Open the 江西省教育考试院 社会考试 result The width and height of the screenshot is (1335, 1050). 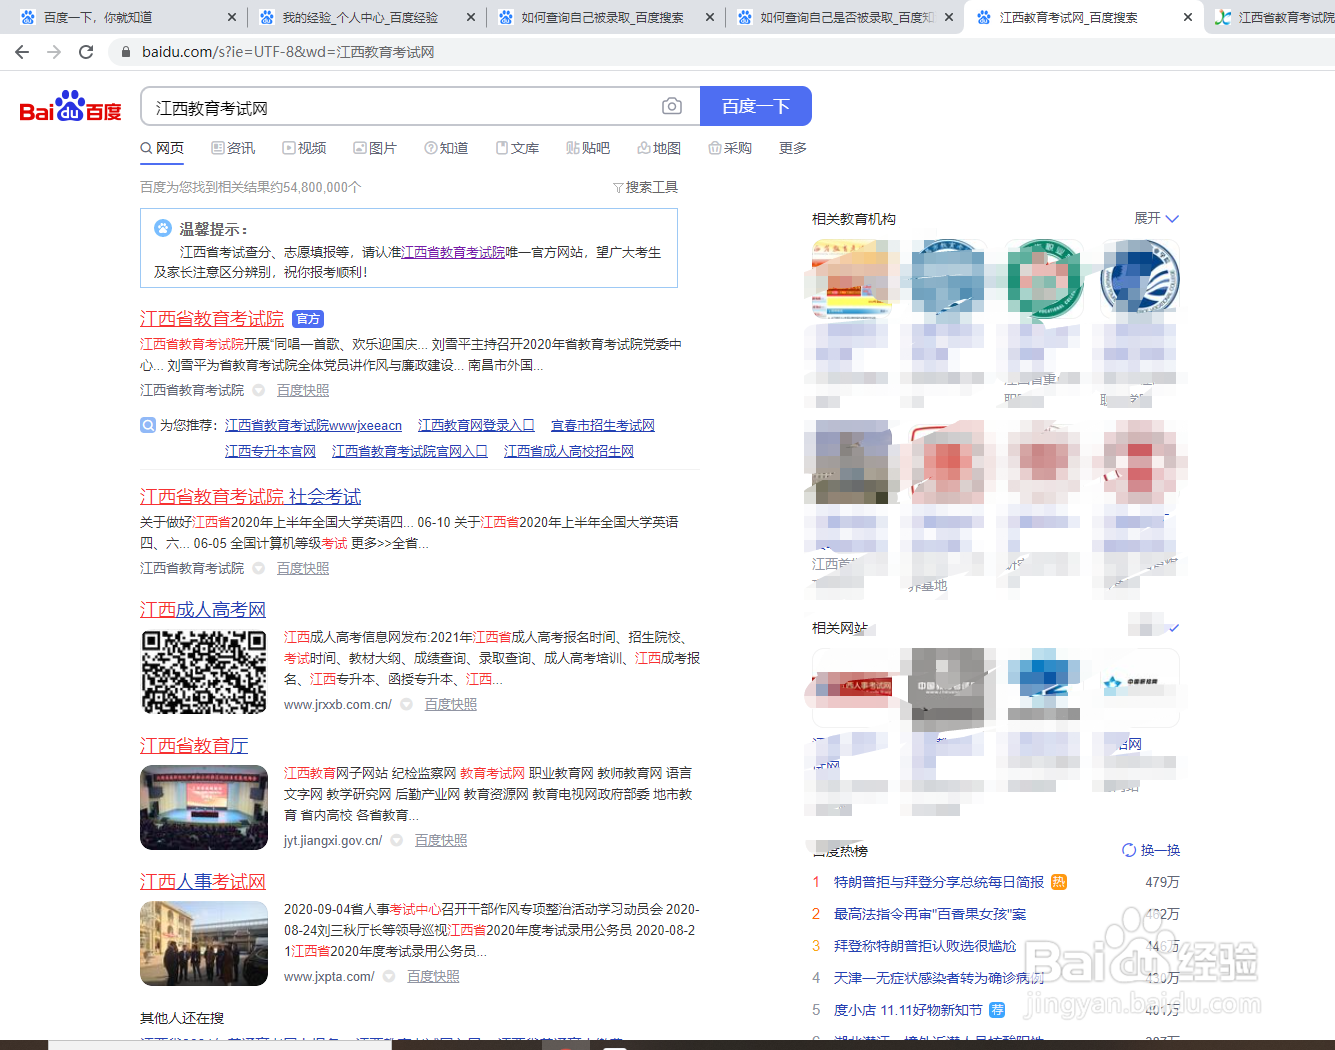click(x=251, y=496)
